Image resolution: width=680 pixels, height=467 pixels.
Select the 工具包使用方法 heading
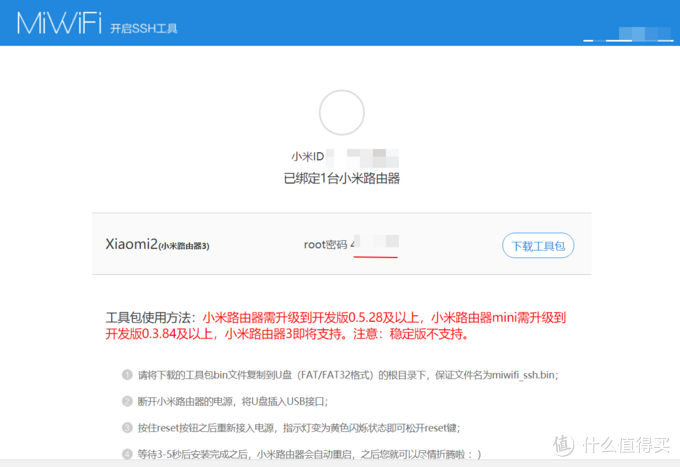point(151,318)
